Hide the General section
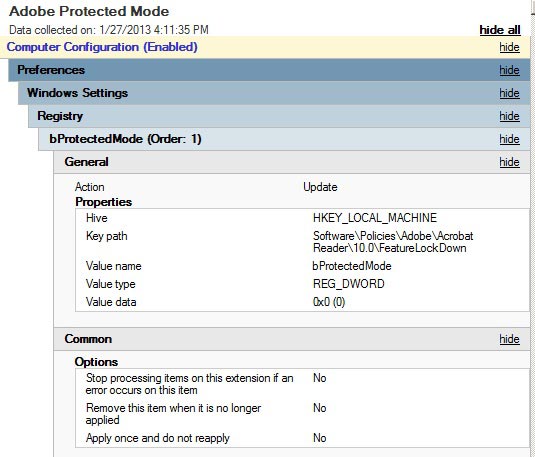Viewport: 535px width, 457px height. pyautogui.click(x=509, y=162)
